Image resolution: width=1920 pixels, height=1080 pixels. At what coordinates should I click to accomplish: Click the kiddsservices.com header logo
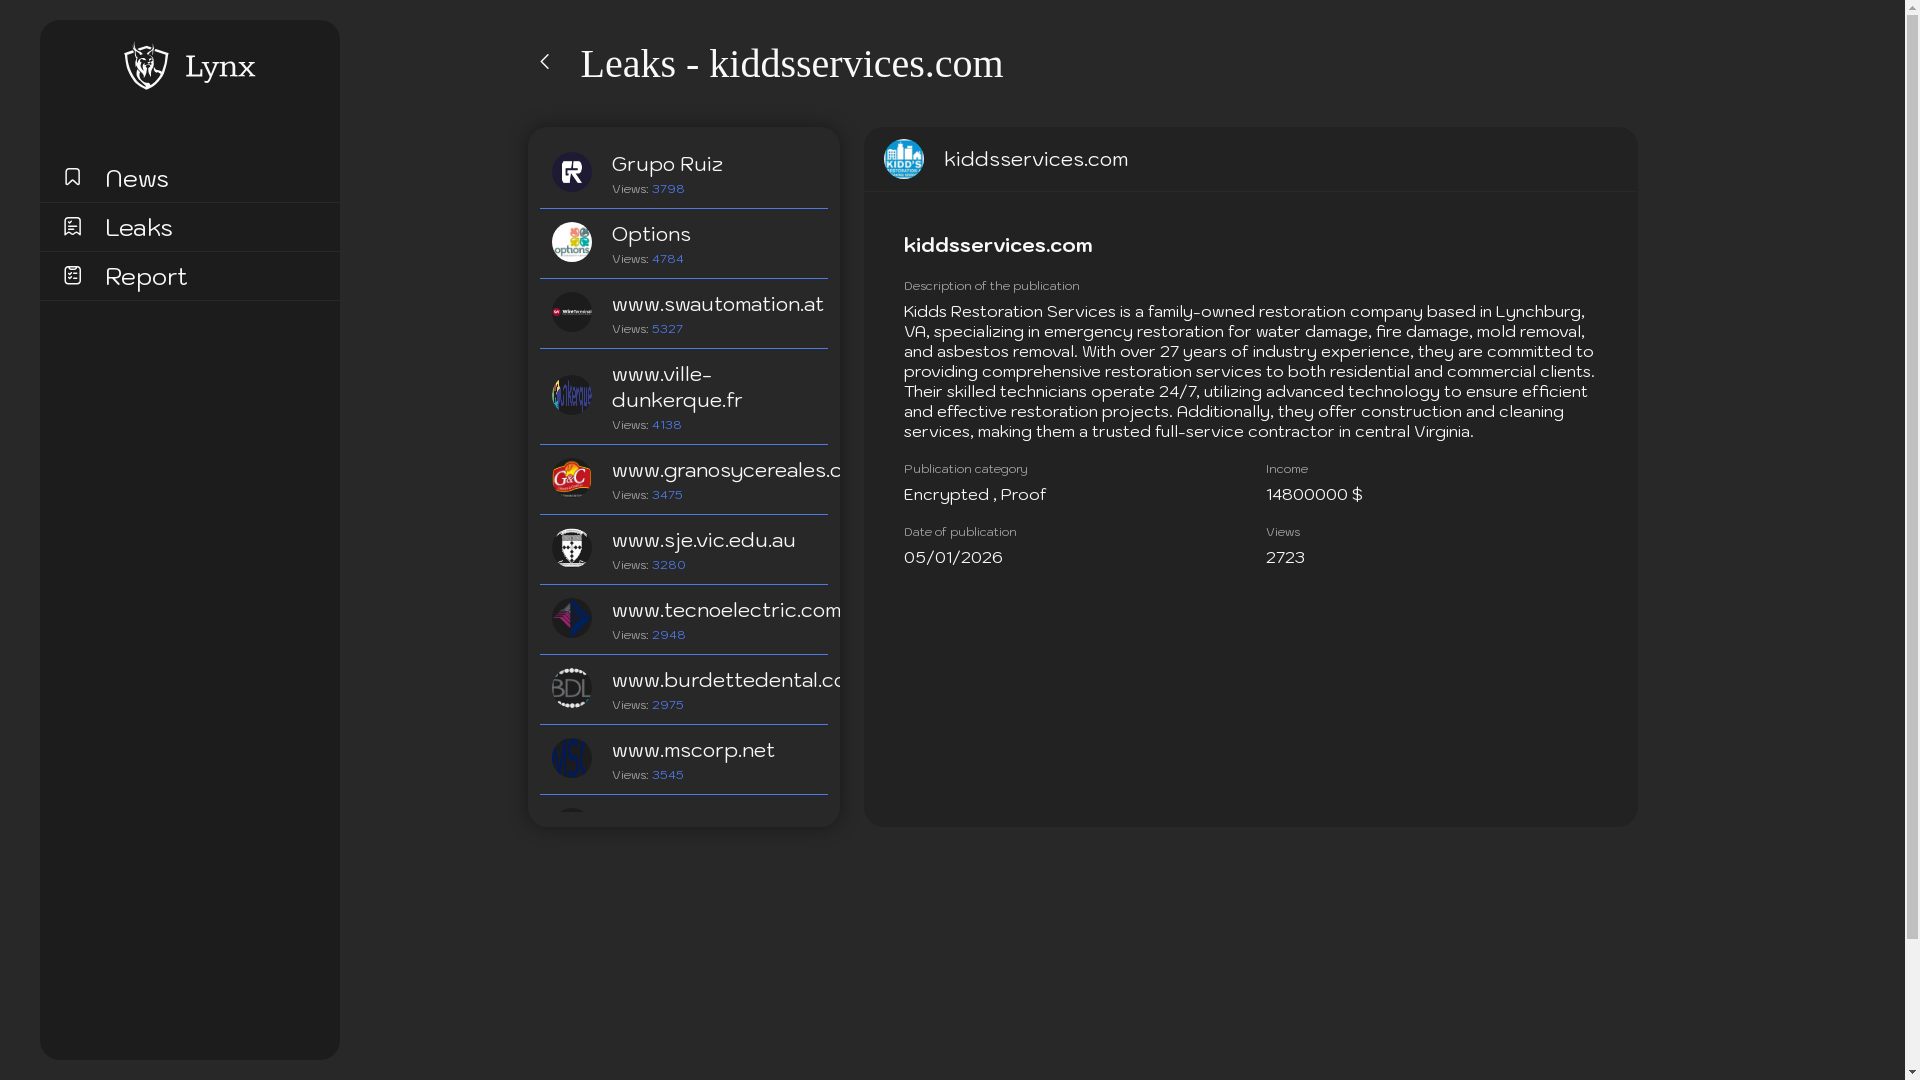pos(904,159)
